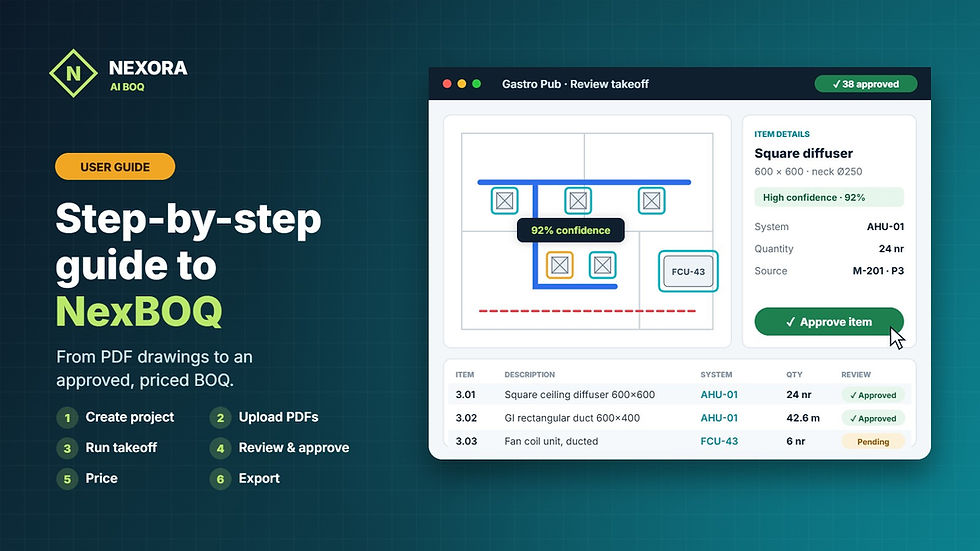The image size is (980, 551).
Task: Click the ITEM column header
Action: (464, 374)
